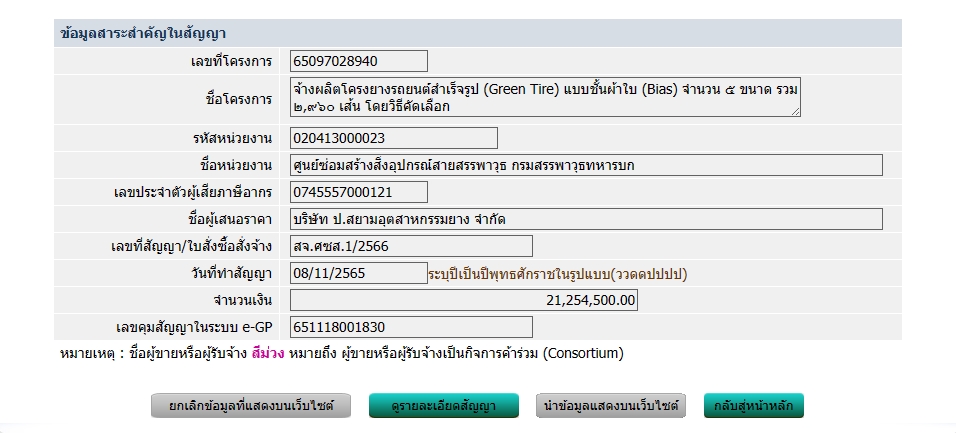Click inside the ชื่อโครงการ text area

545,97
